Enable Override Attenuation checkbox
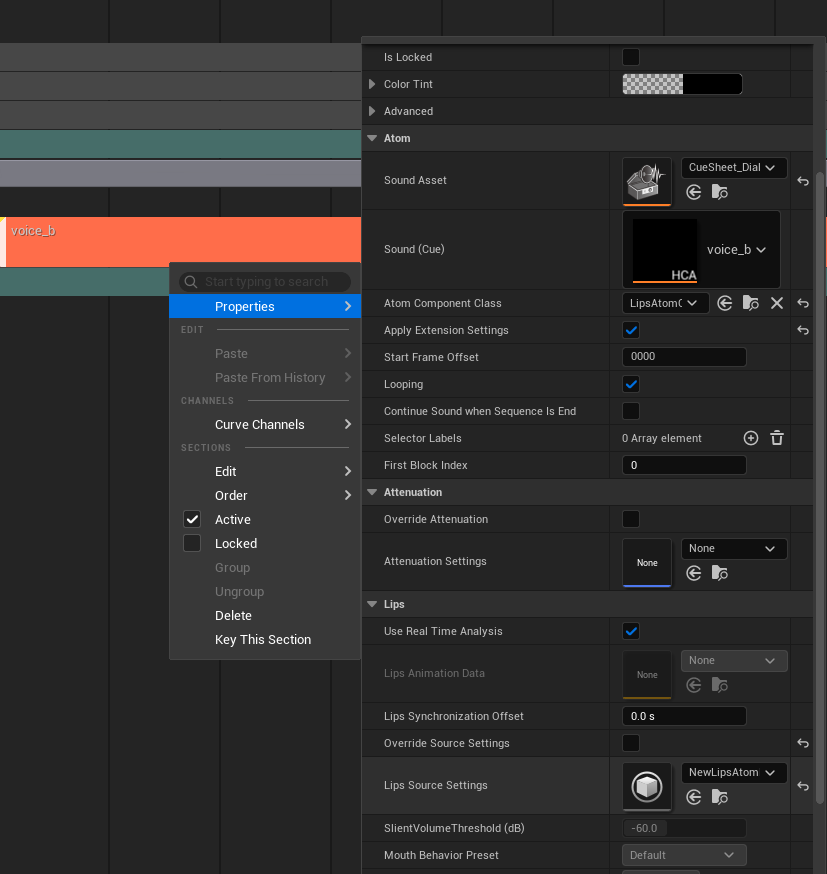Screen dimensions: 827x874 click(x=631, y=519)
